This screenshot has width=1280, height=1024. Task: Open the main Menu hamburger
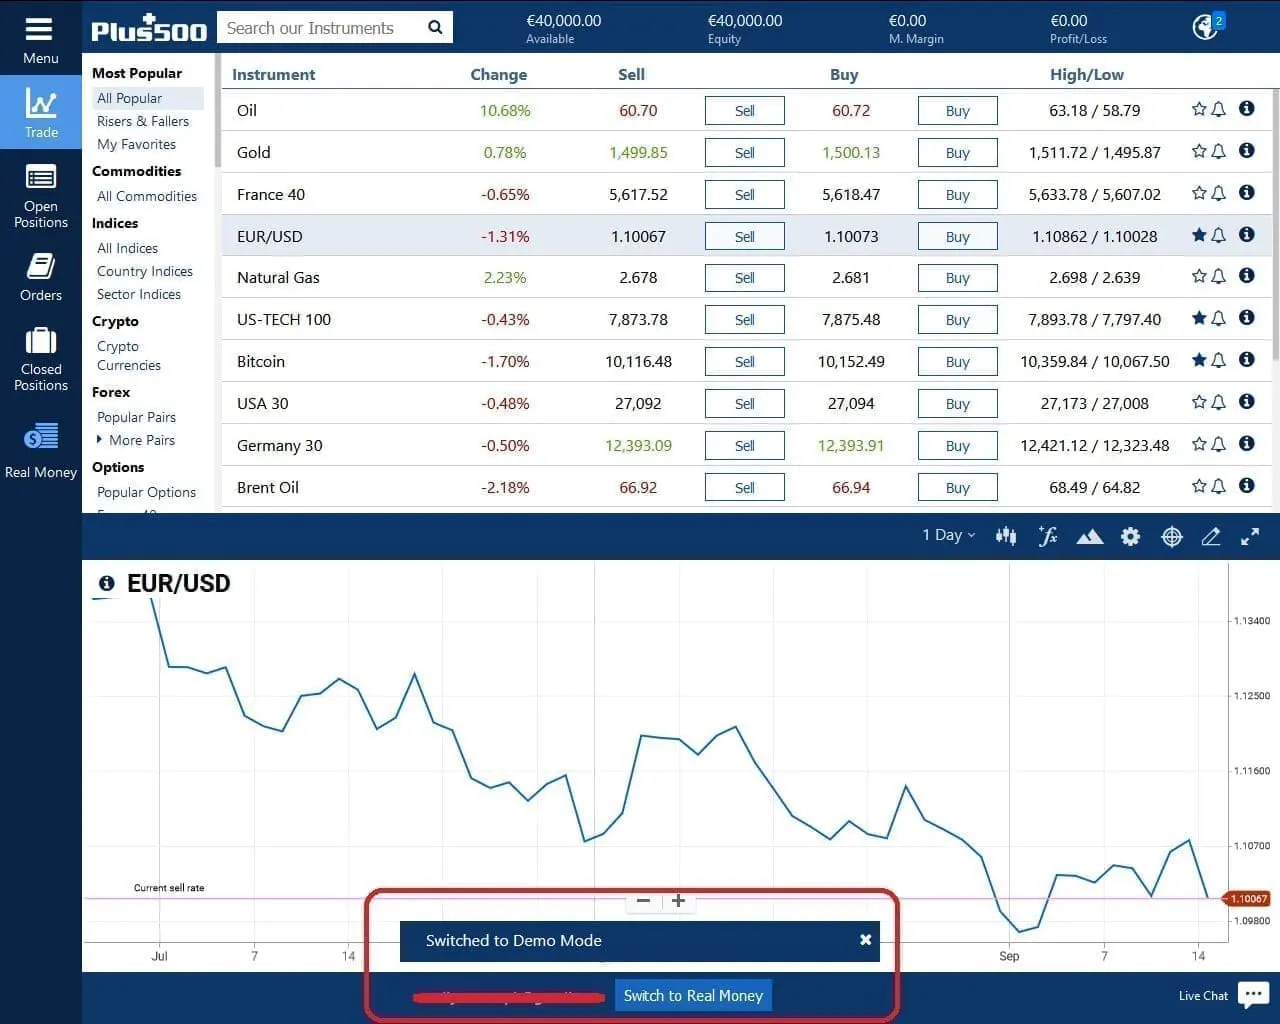[x=40, y=38]
